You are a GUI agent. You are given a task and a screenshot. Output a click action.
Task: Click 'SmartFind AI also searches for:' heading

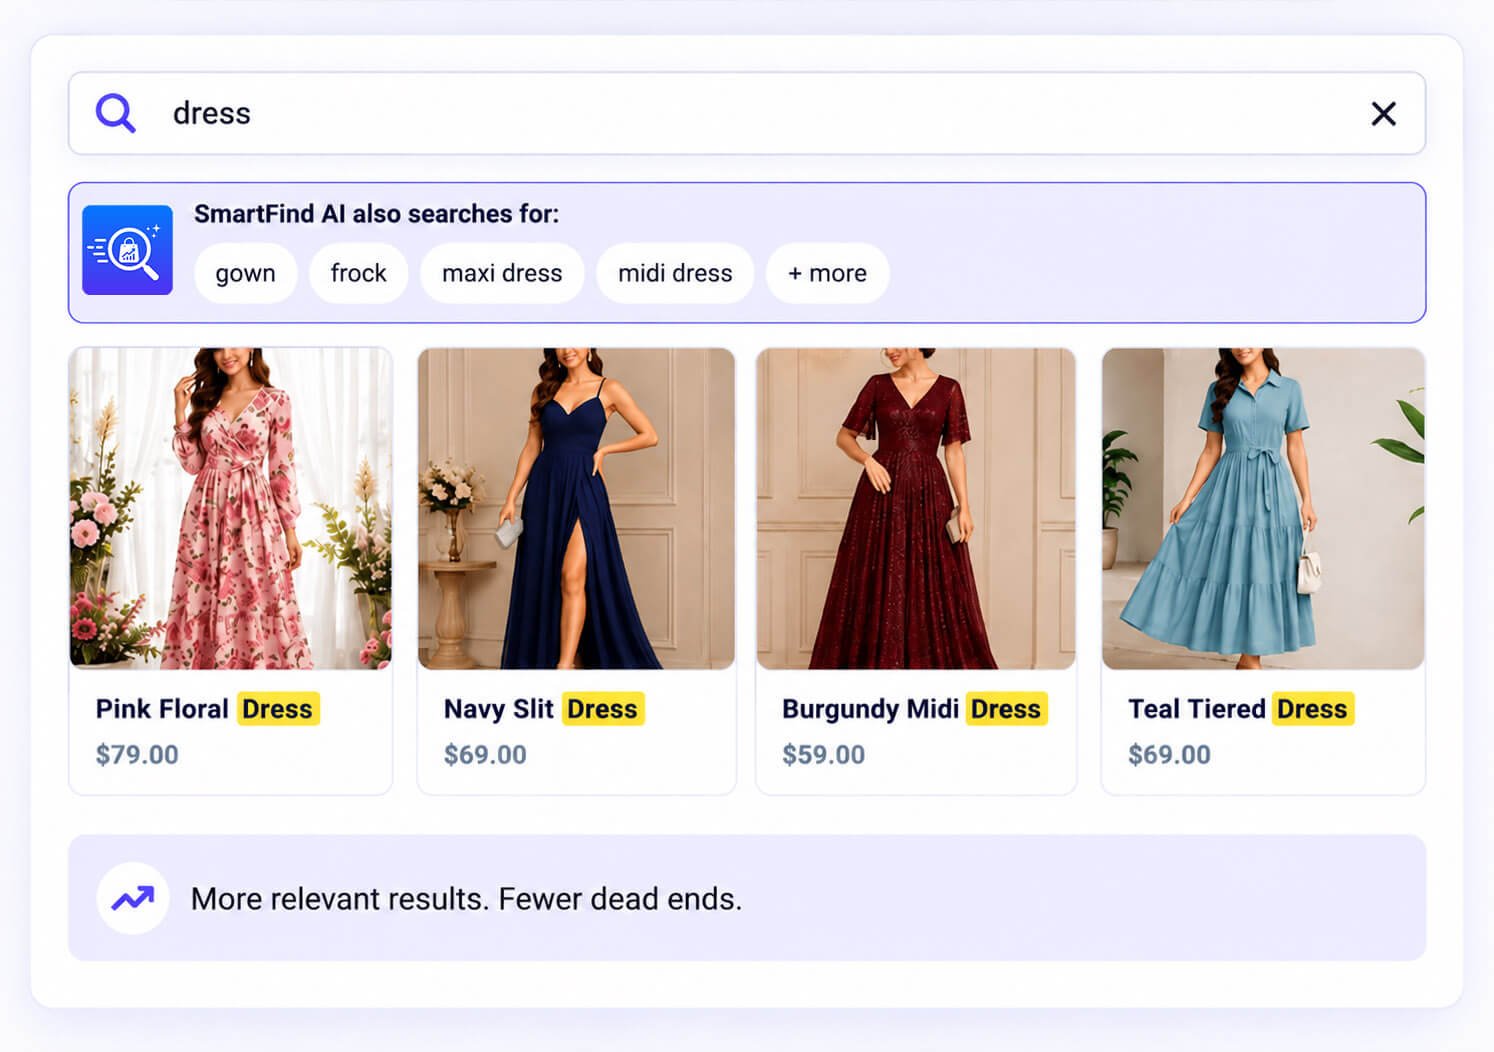click(x=376, y=214)
